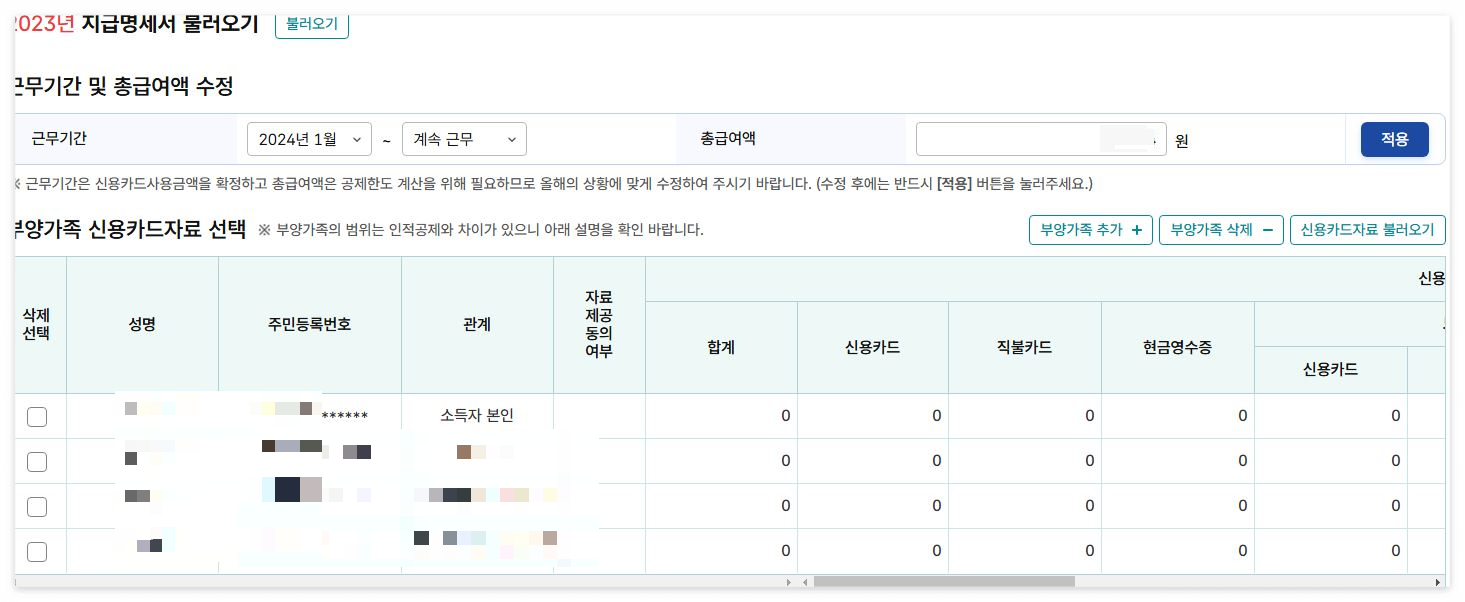Check the delete checkbox on the bottom table row
The image size is (1465, 602).
(x=37, y=551)
